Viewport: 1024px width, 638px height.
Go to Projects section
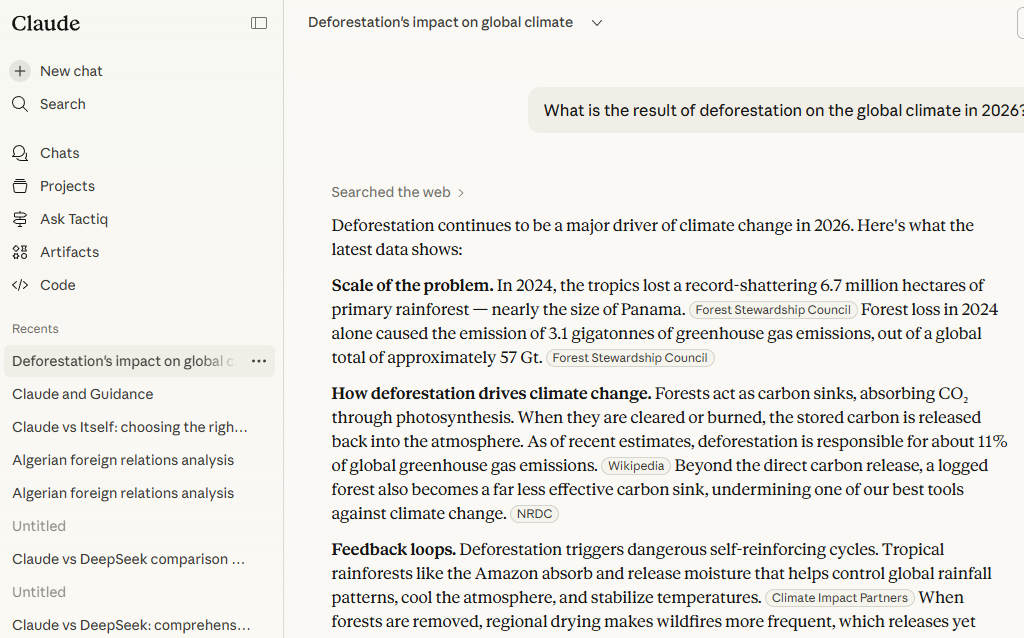(67, 186)
